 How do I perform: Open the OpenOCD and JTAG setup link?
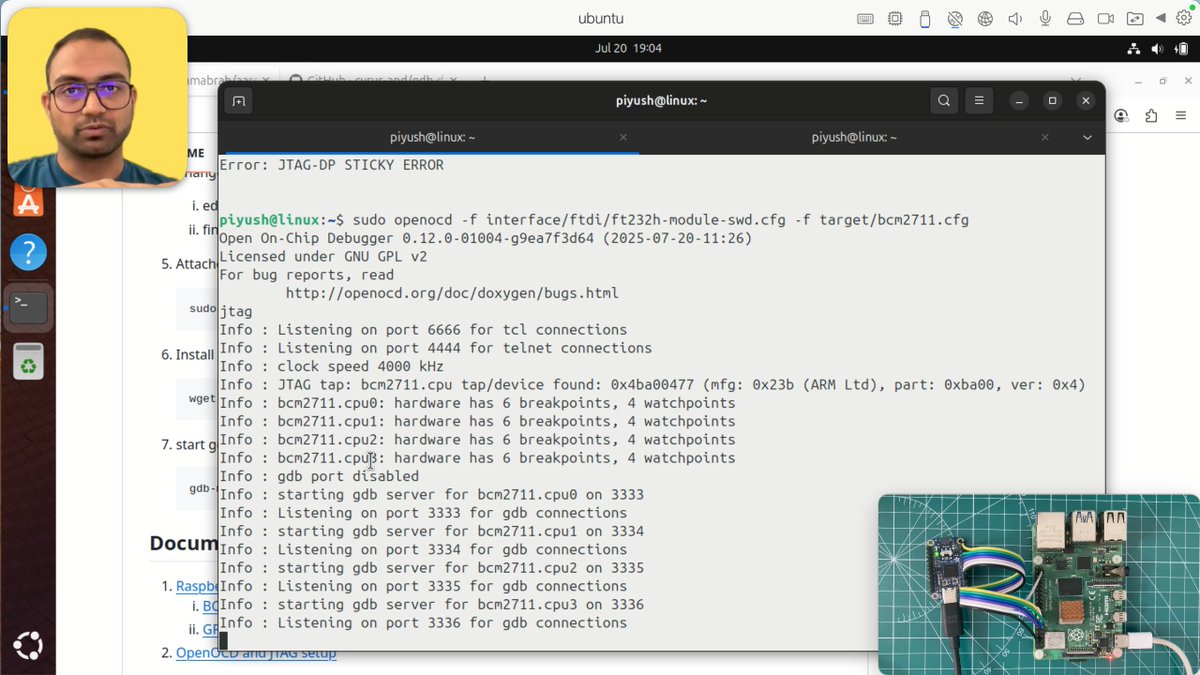click(256, 653)
